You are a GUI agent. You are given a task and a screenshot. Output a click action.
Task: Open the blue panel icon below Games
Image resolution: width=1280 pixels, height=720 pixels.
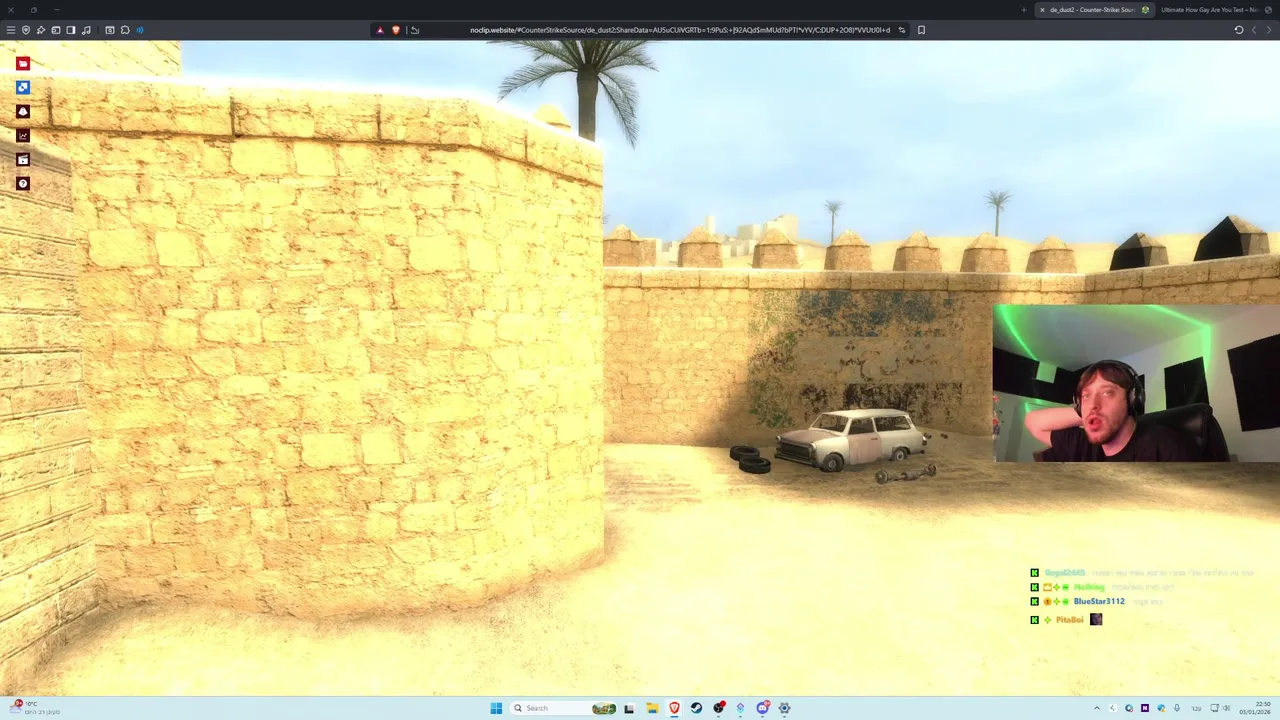[x=23, y=87]
